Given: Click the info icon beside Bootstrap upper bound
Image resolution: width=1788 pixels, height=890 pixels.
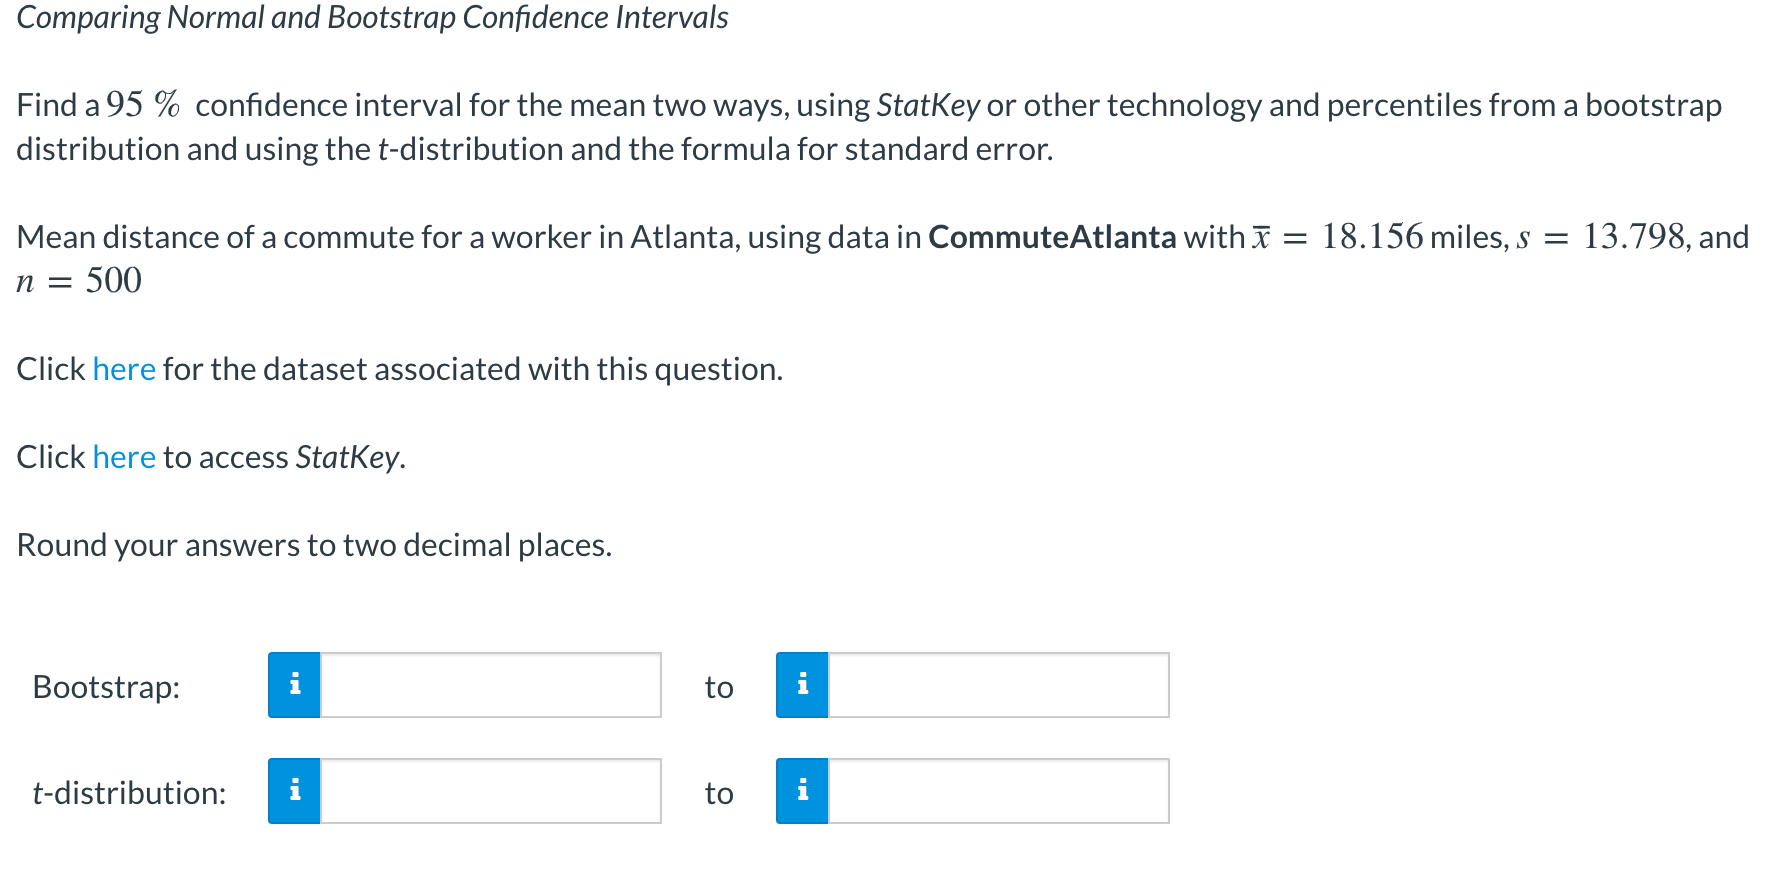Looking at the screenshot, I should point(802,686).
